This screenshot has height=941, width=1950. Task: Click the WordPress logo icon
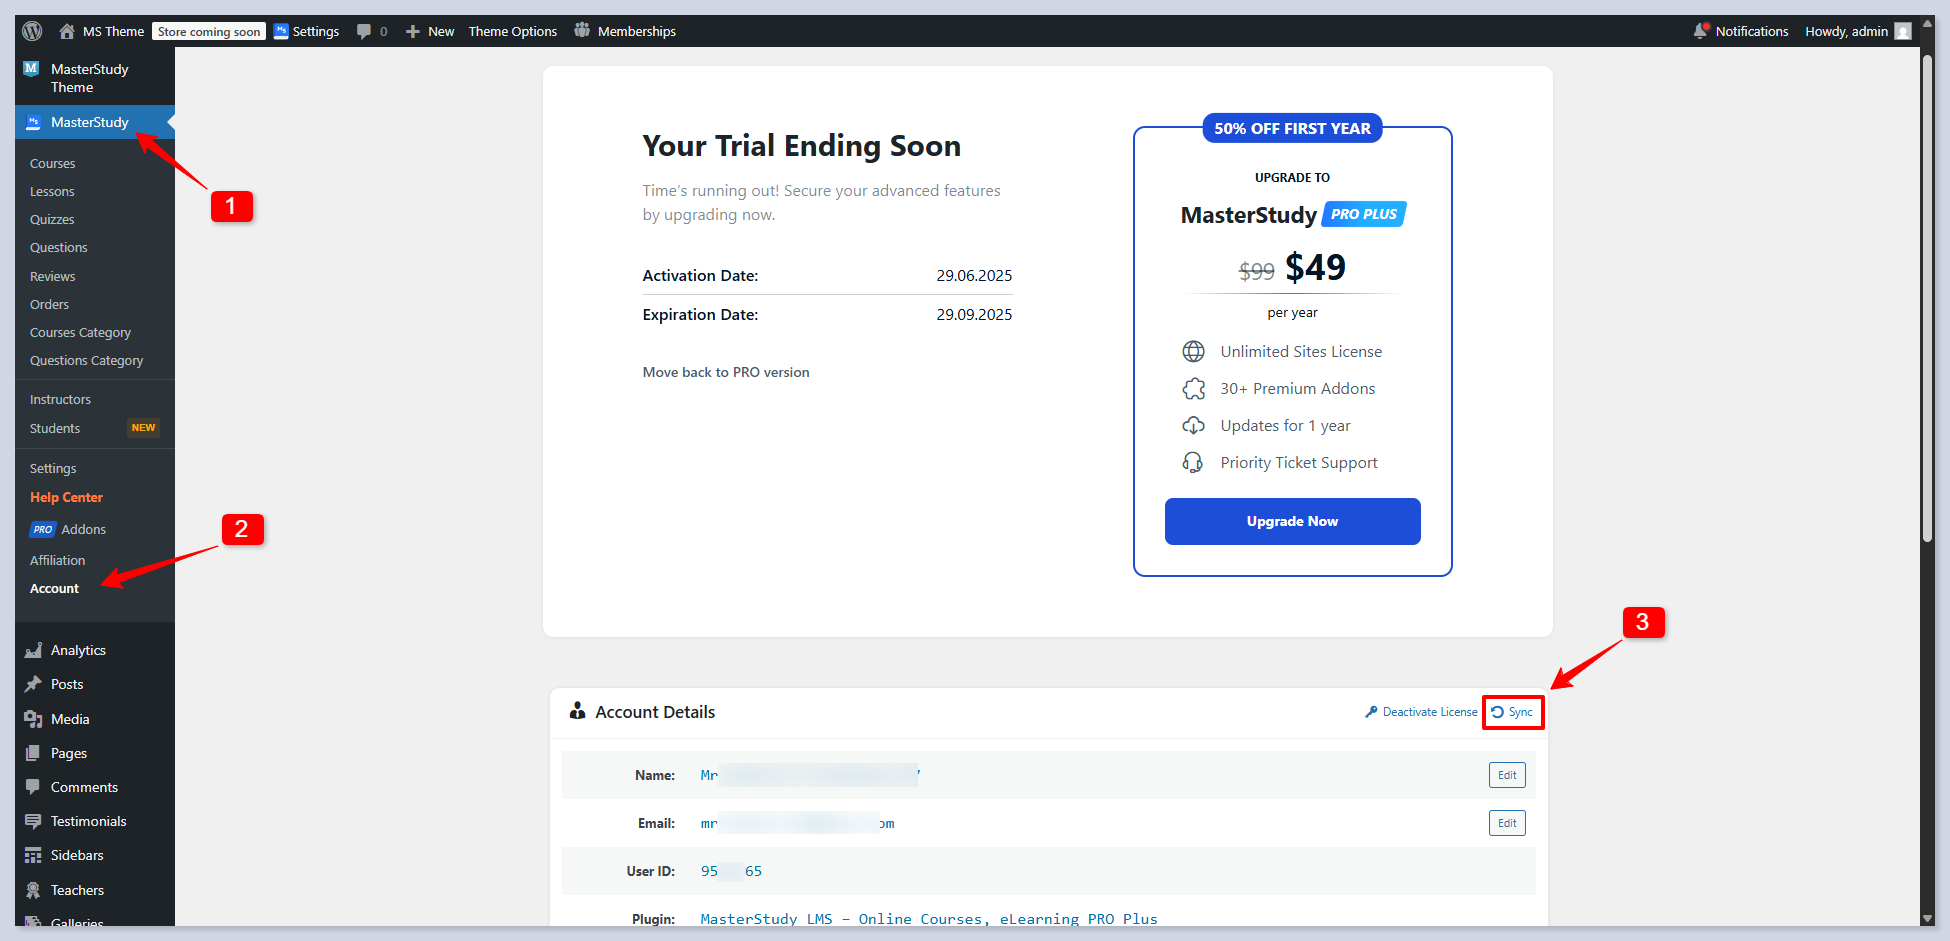tap(32, 31)
